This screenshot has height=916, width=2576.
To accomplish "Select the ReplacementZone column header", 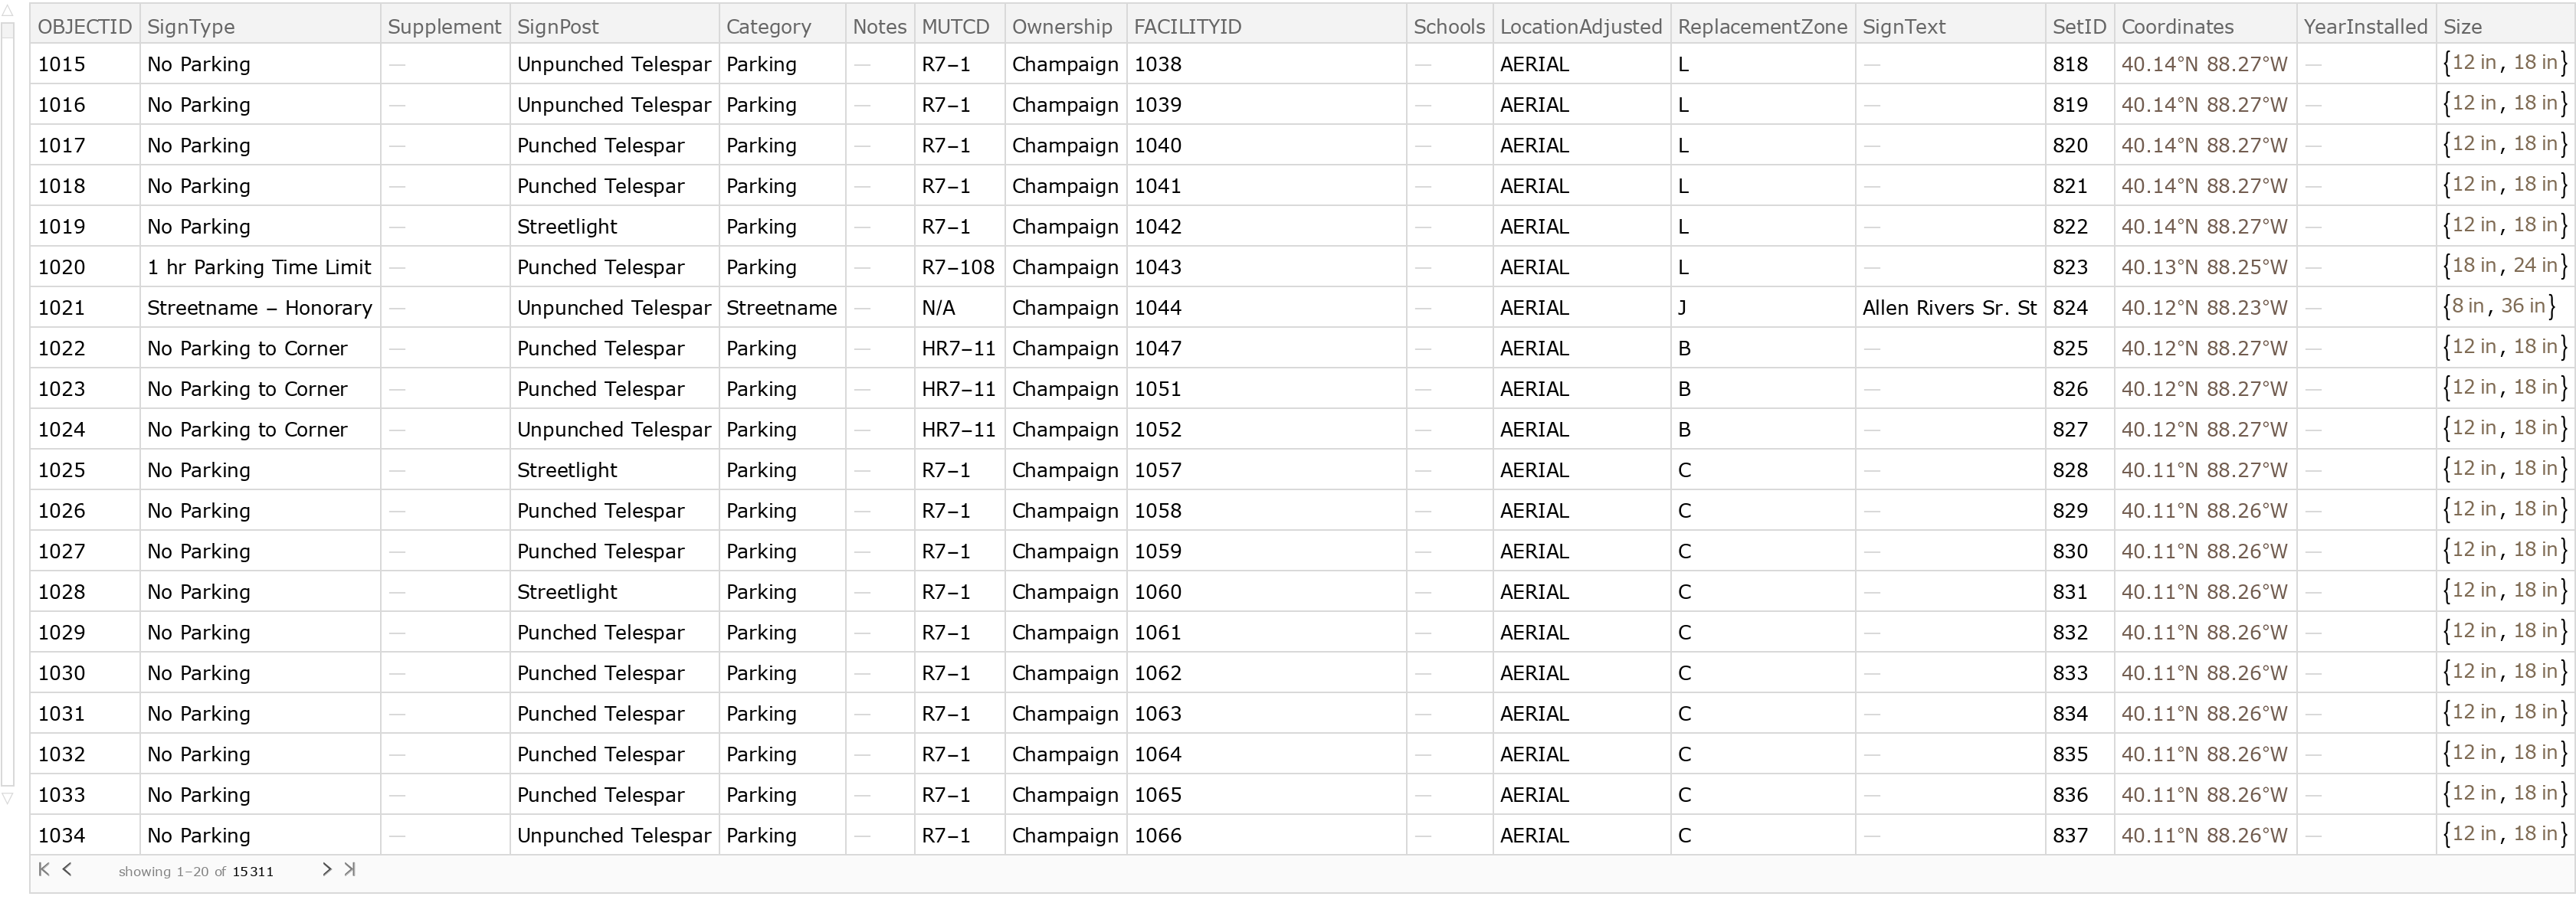I will [1762, 27].
